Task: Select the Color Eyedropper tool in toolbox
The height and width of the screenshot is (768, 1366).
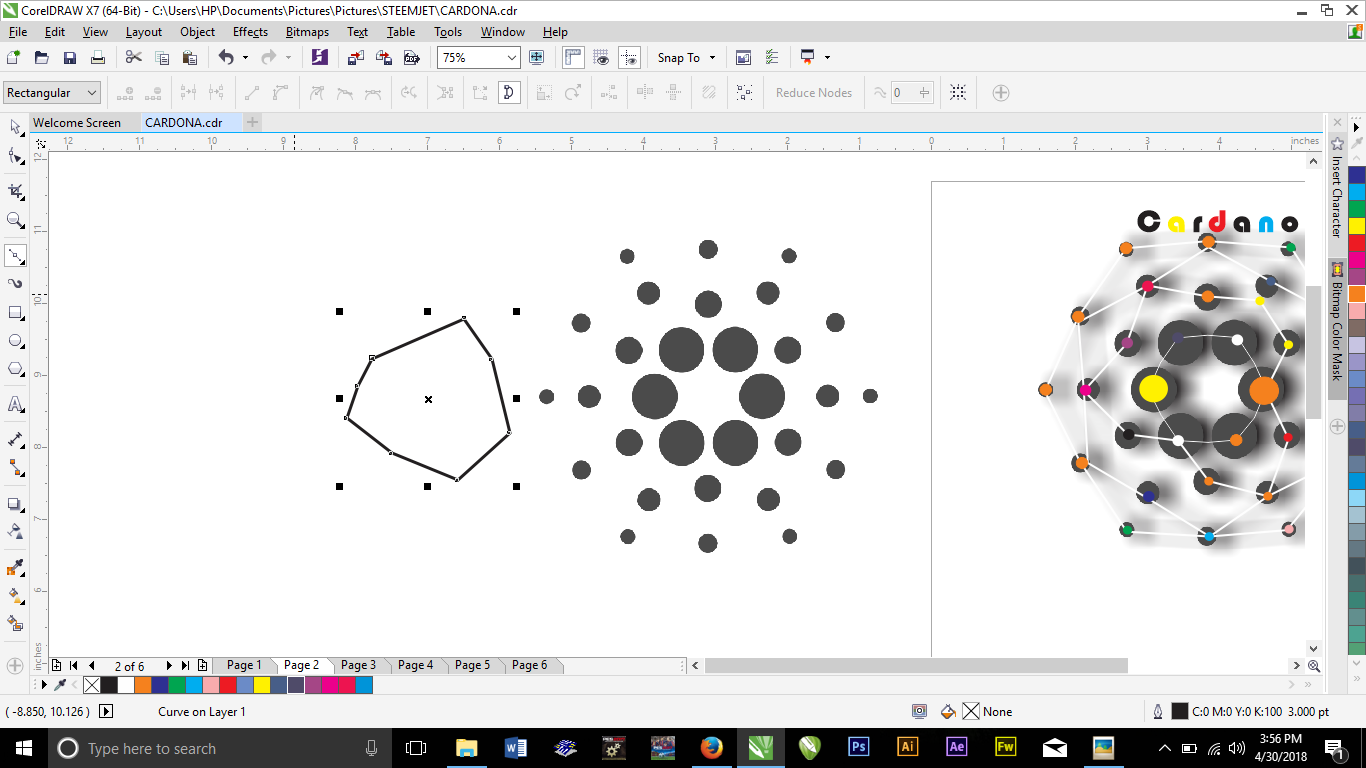Action: tap(15, 567)
